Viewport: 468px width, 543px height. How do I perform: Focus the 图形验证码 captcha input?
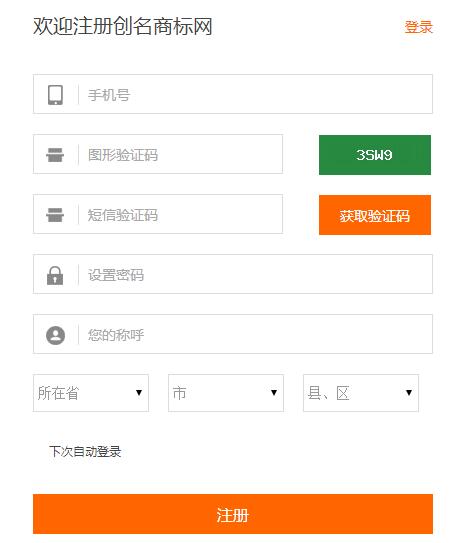(x=158, y=154)
